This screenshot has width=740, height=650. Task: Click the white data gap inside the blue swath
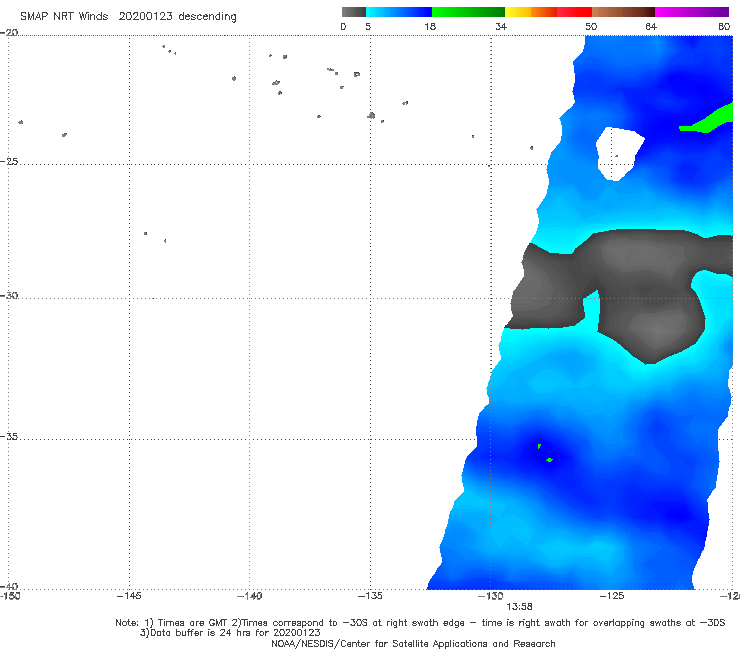coord(618,152)
